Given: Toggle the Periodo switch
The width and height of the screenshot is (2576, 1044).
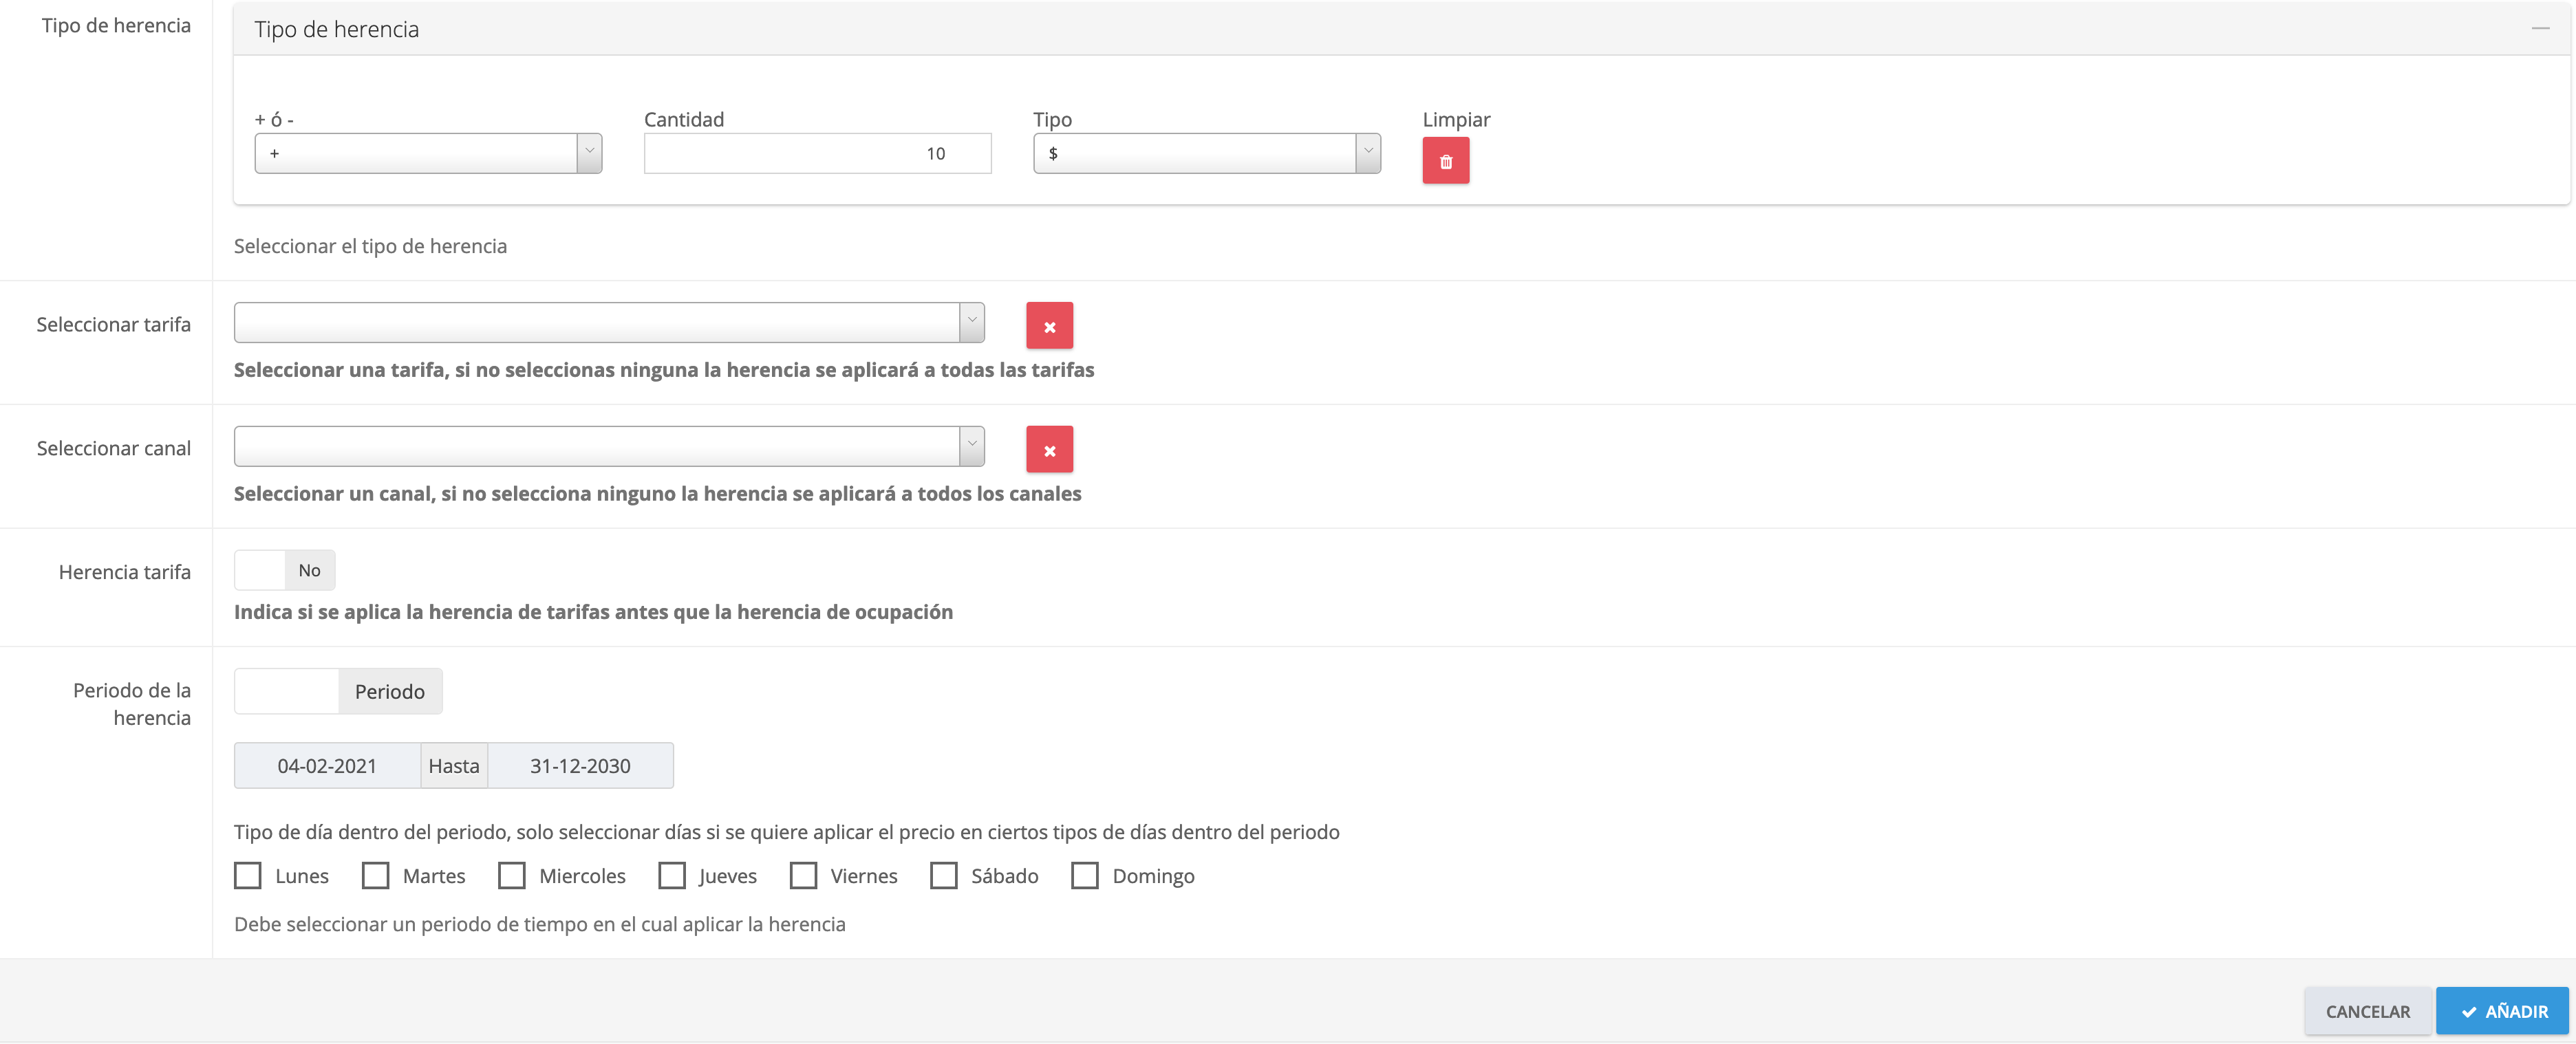Looking at the screenshot, I should (338, 691).
